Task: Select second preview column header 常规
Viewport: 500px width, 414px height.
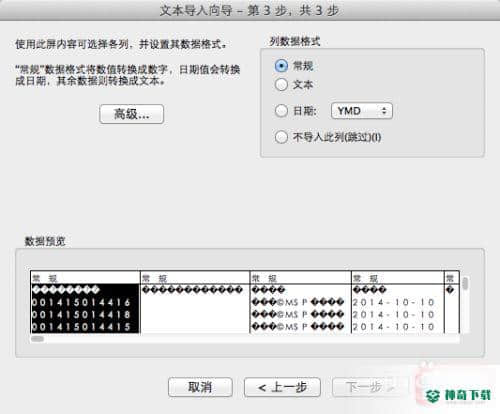Action: tap(195, 278)
